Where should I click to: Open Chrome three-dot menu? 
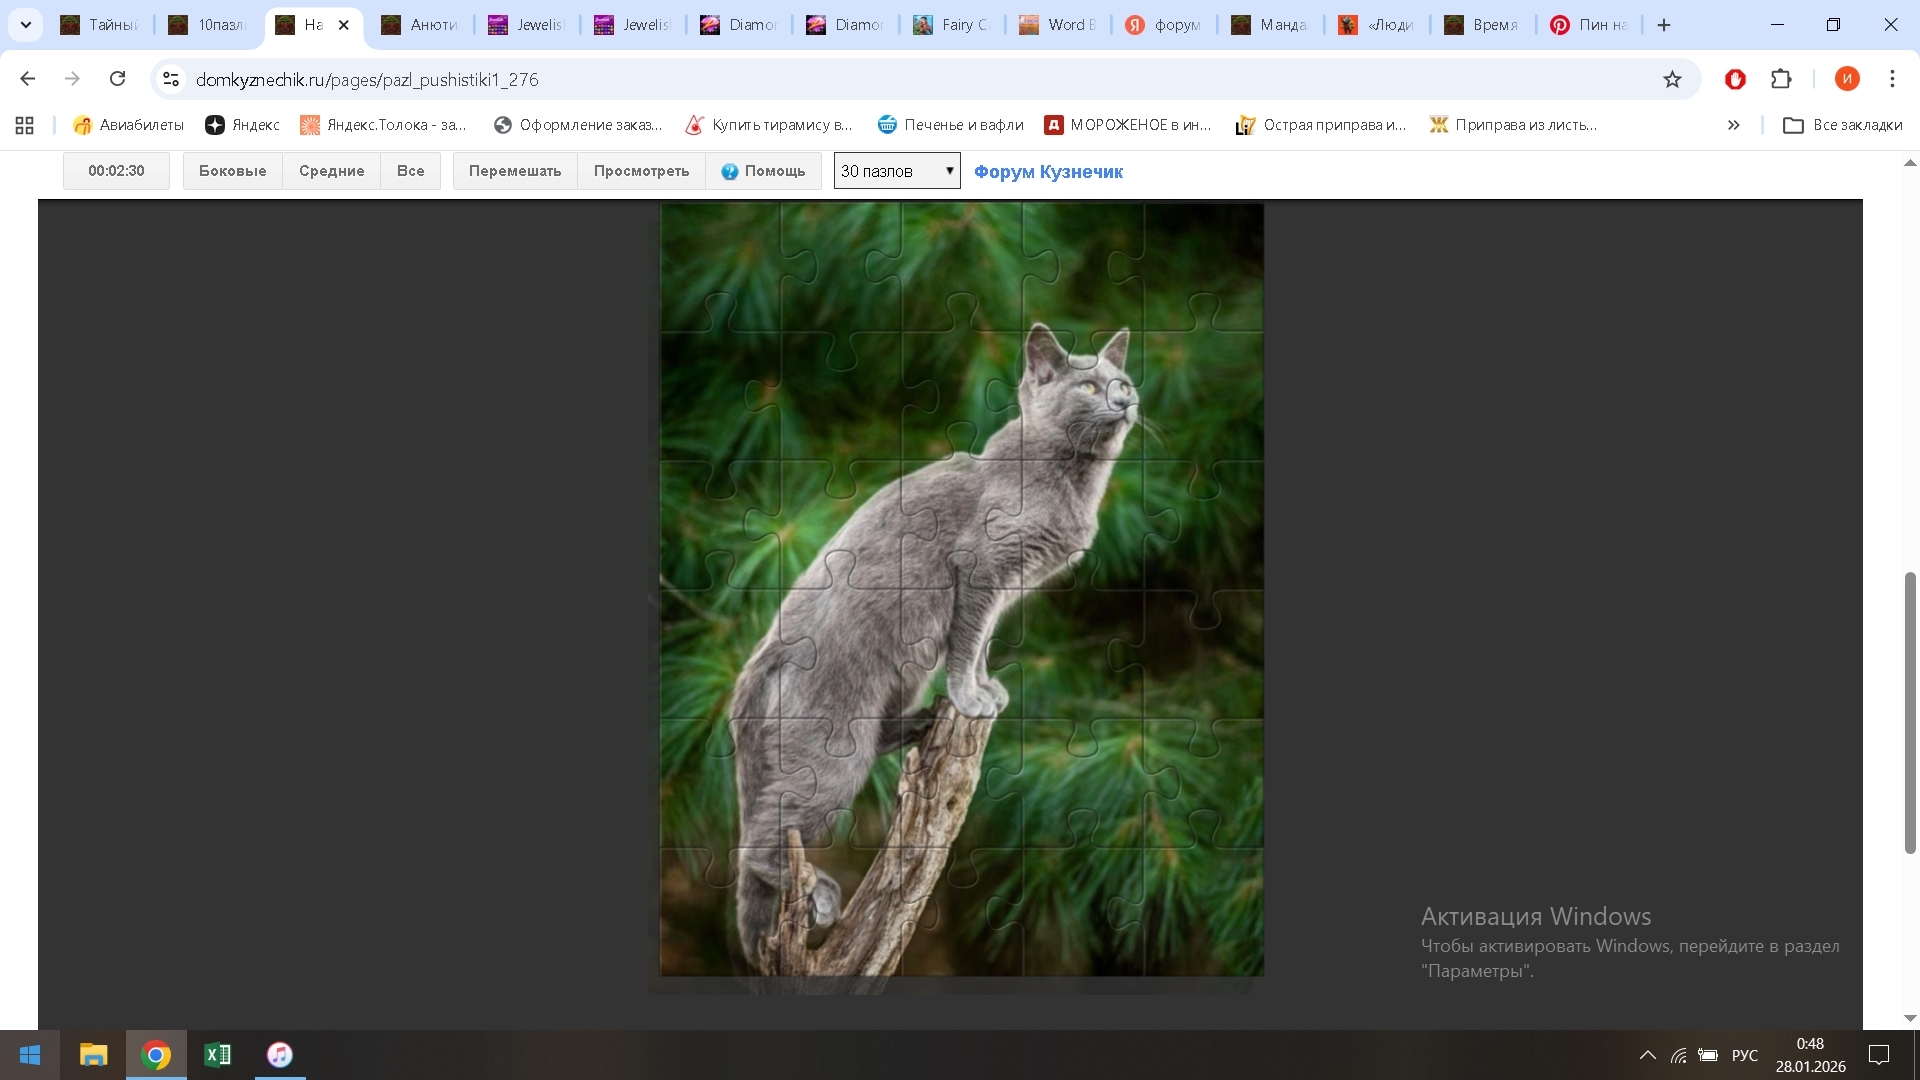[1892, 79]
